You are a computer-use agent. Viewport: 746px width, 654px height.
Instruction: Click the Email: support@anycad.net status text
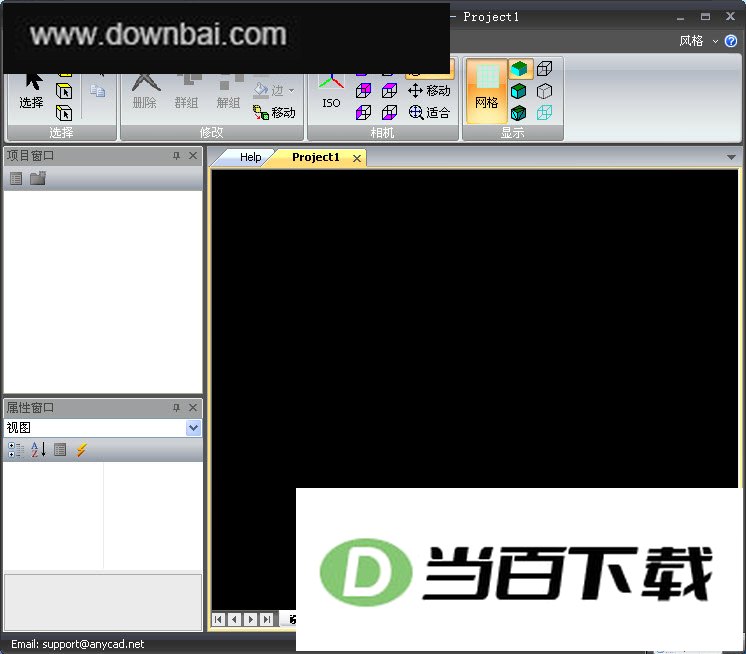(78, 644)
